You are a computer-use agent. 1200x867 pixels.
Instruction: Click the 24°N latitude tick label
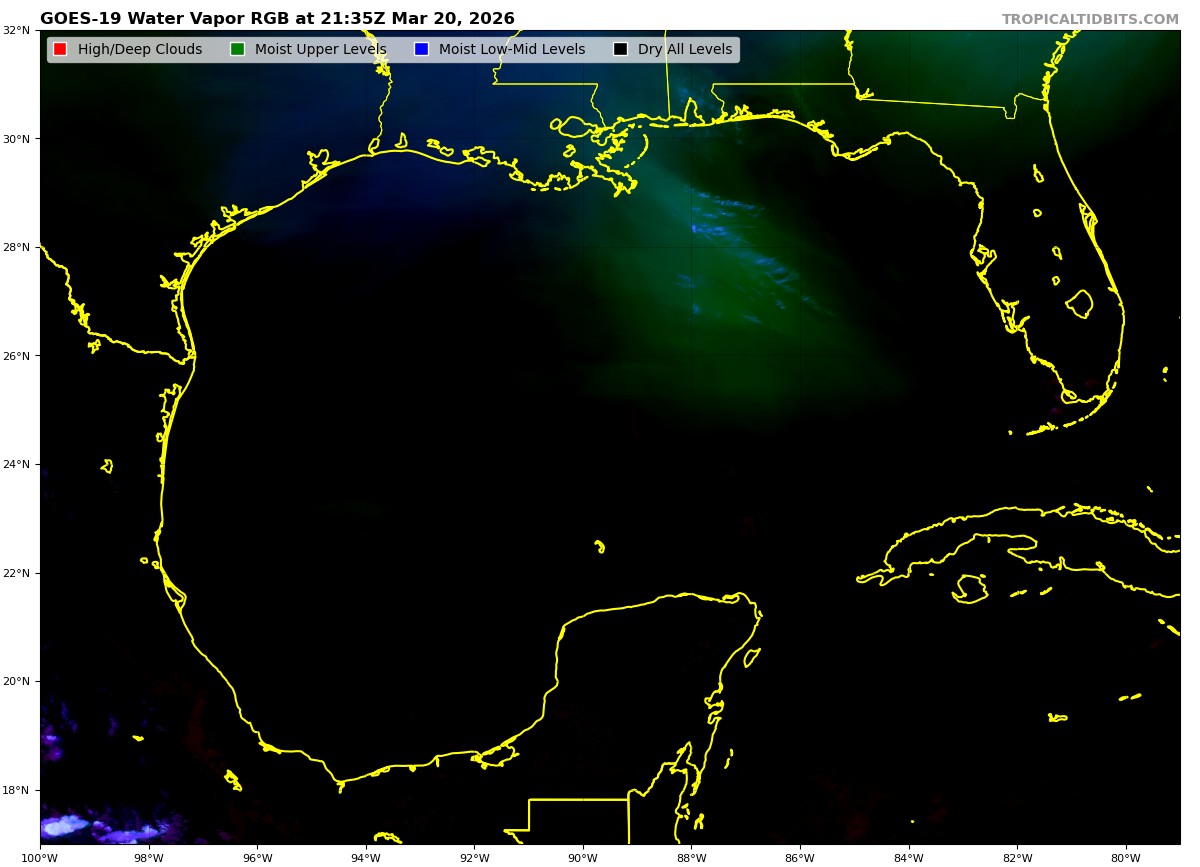point(16,465)
